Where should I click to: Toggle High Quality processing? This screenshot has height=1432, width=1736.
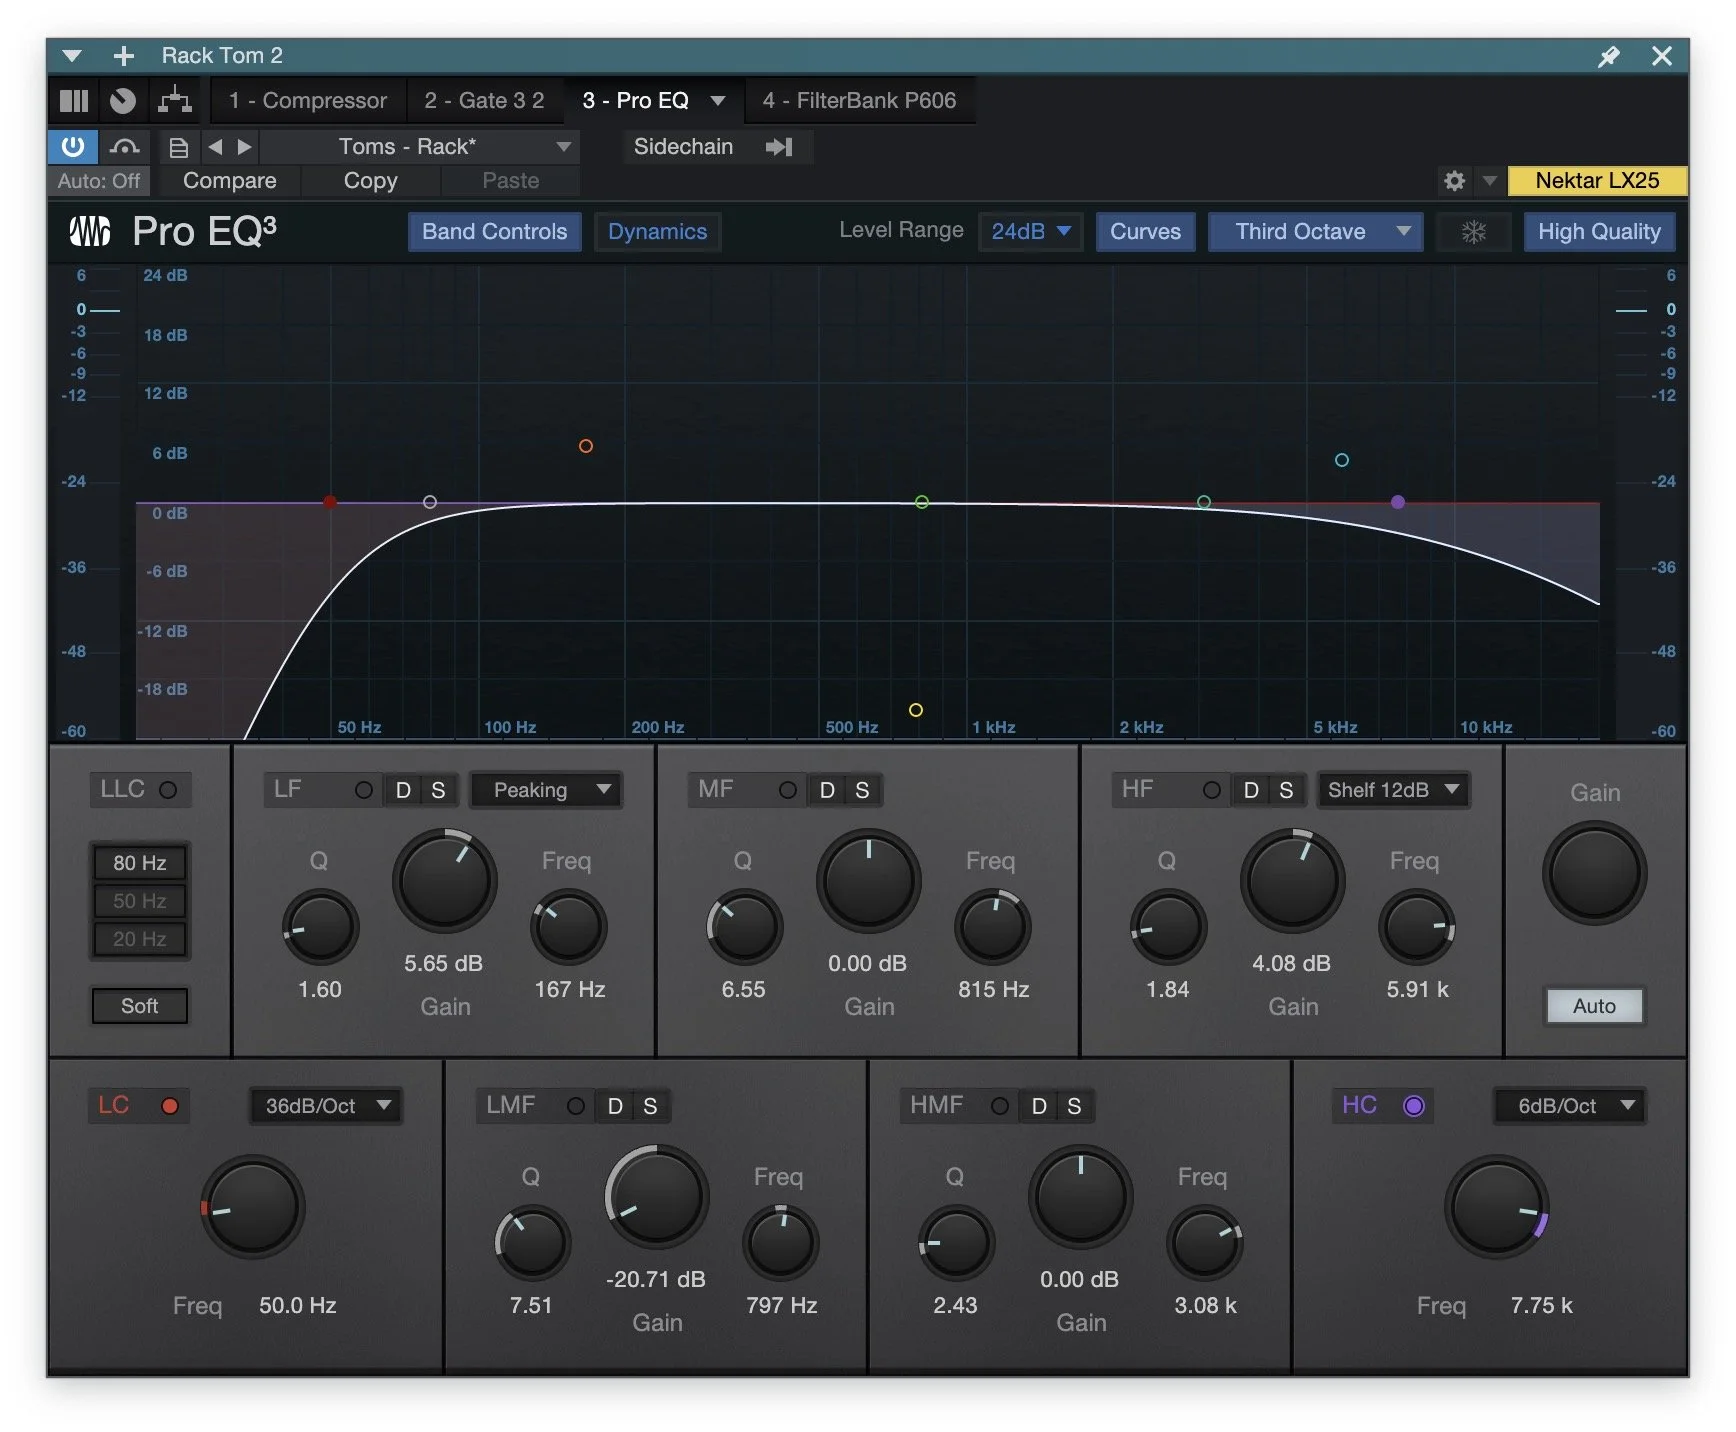(x=1599, y=231)
